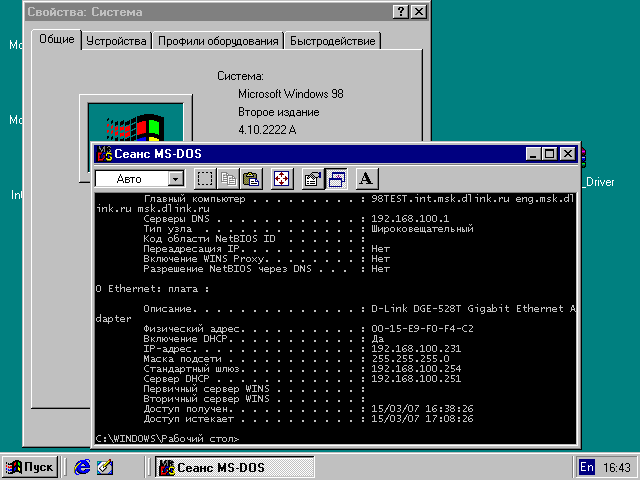Switch to the Быстродействие tab
The image size is (640, 480).
pyautogui.click(x=333, y=41)
